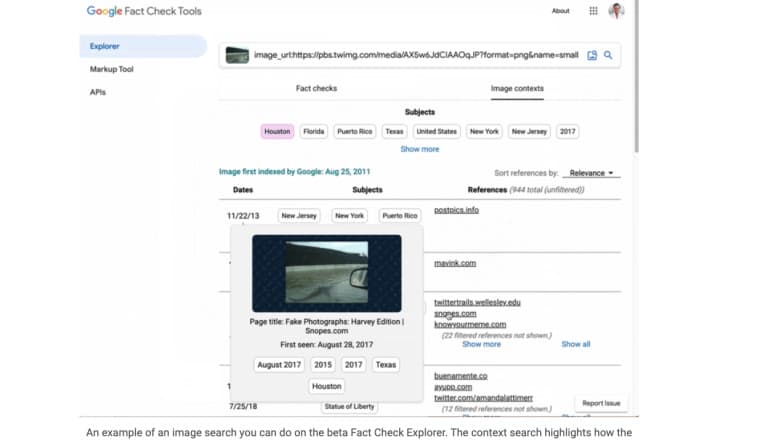760x443 pixels.
Task: Click the image upload icon in search bar
Action: [x=592, y=55]
